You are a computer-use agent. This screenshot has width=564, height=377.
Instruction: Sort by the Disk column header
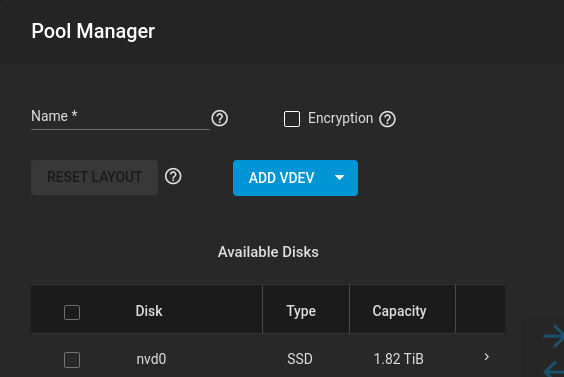(149, 311)
